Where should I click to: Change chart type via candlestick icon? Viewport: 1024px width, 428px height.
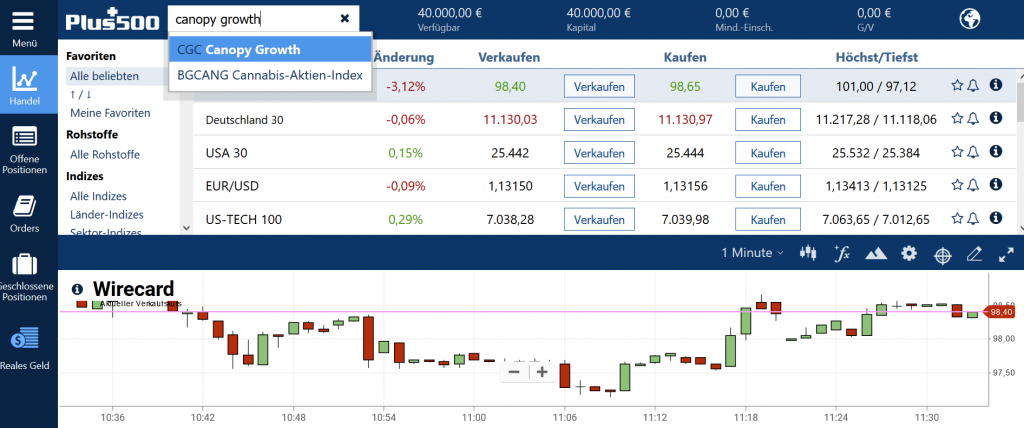pos(809,253)
